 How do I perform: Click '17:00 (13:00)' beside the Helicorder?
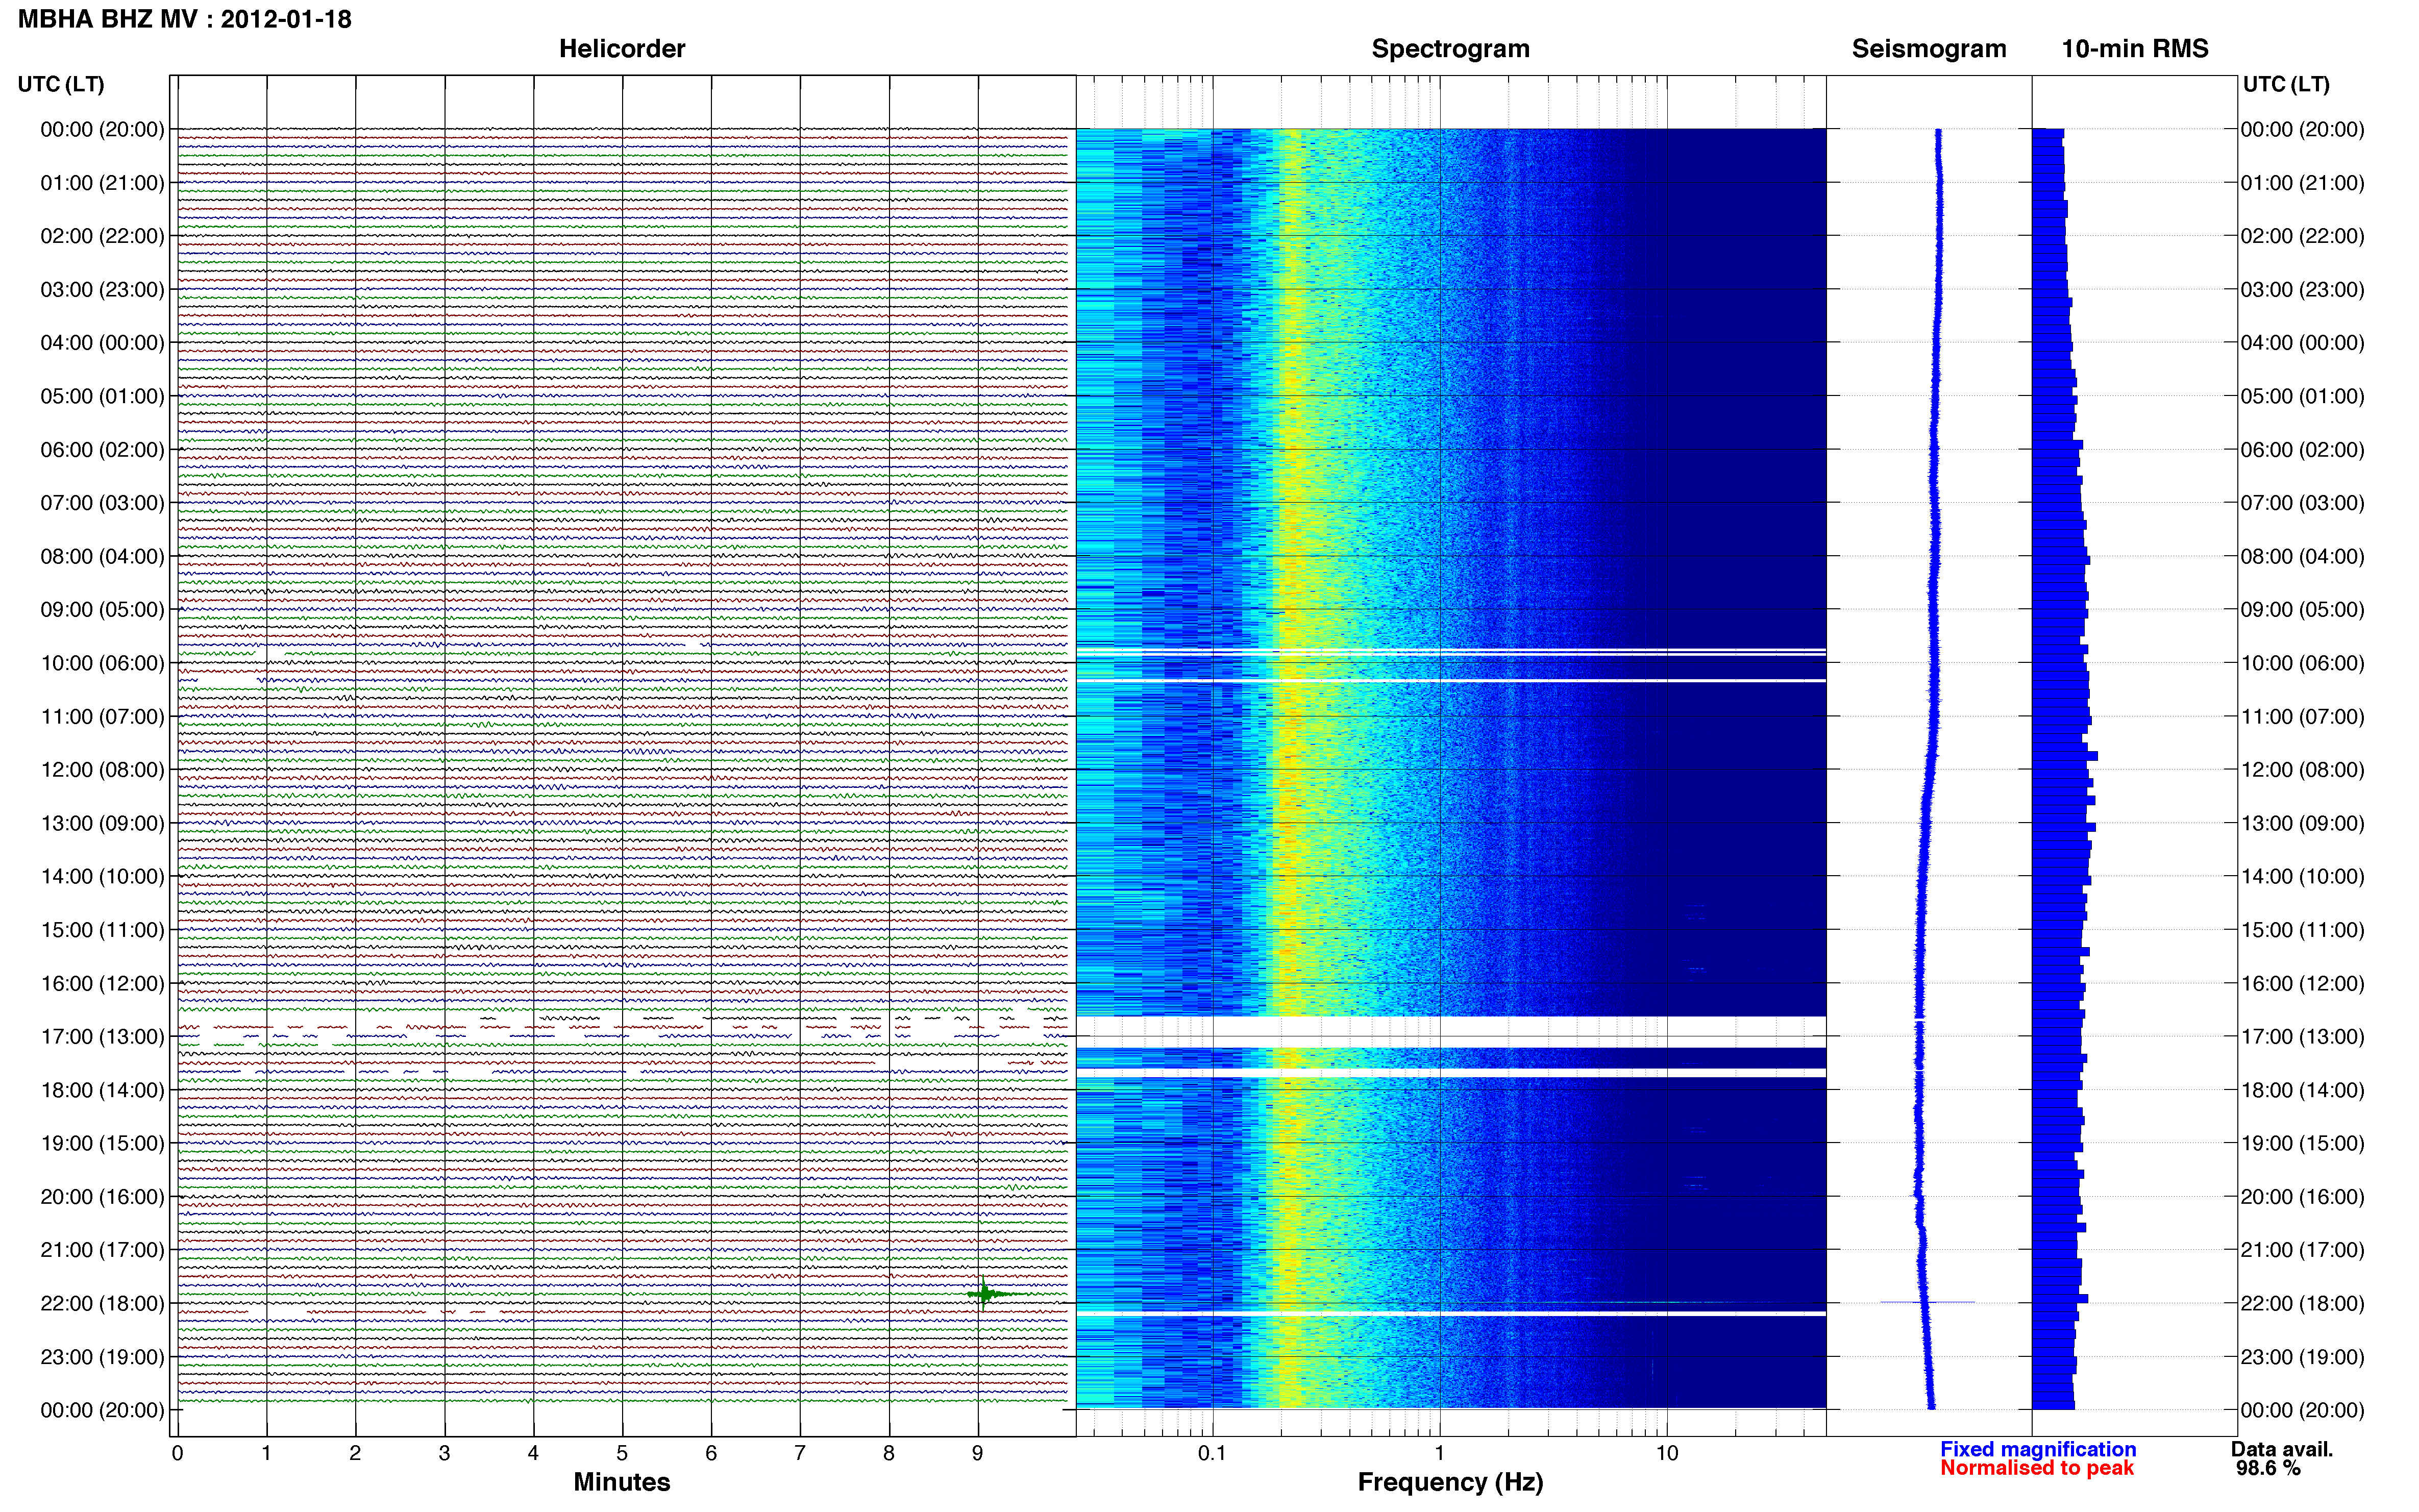[102, 1036]
